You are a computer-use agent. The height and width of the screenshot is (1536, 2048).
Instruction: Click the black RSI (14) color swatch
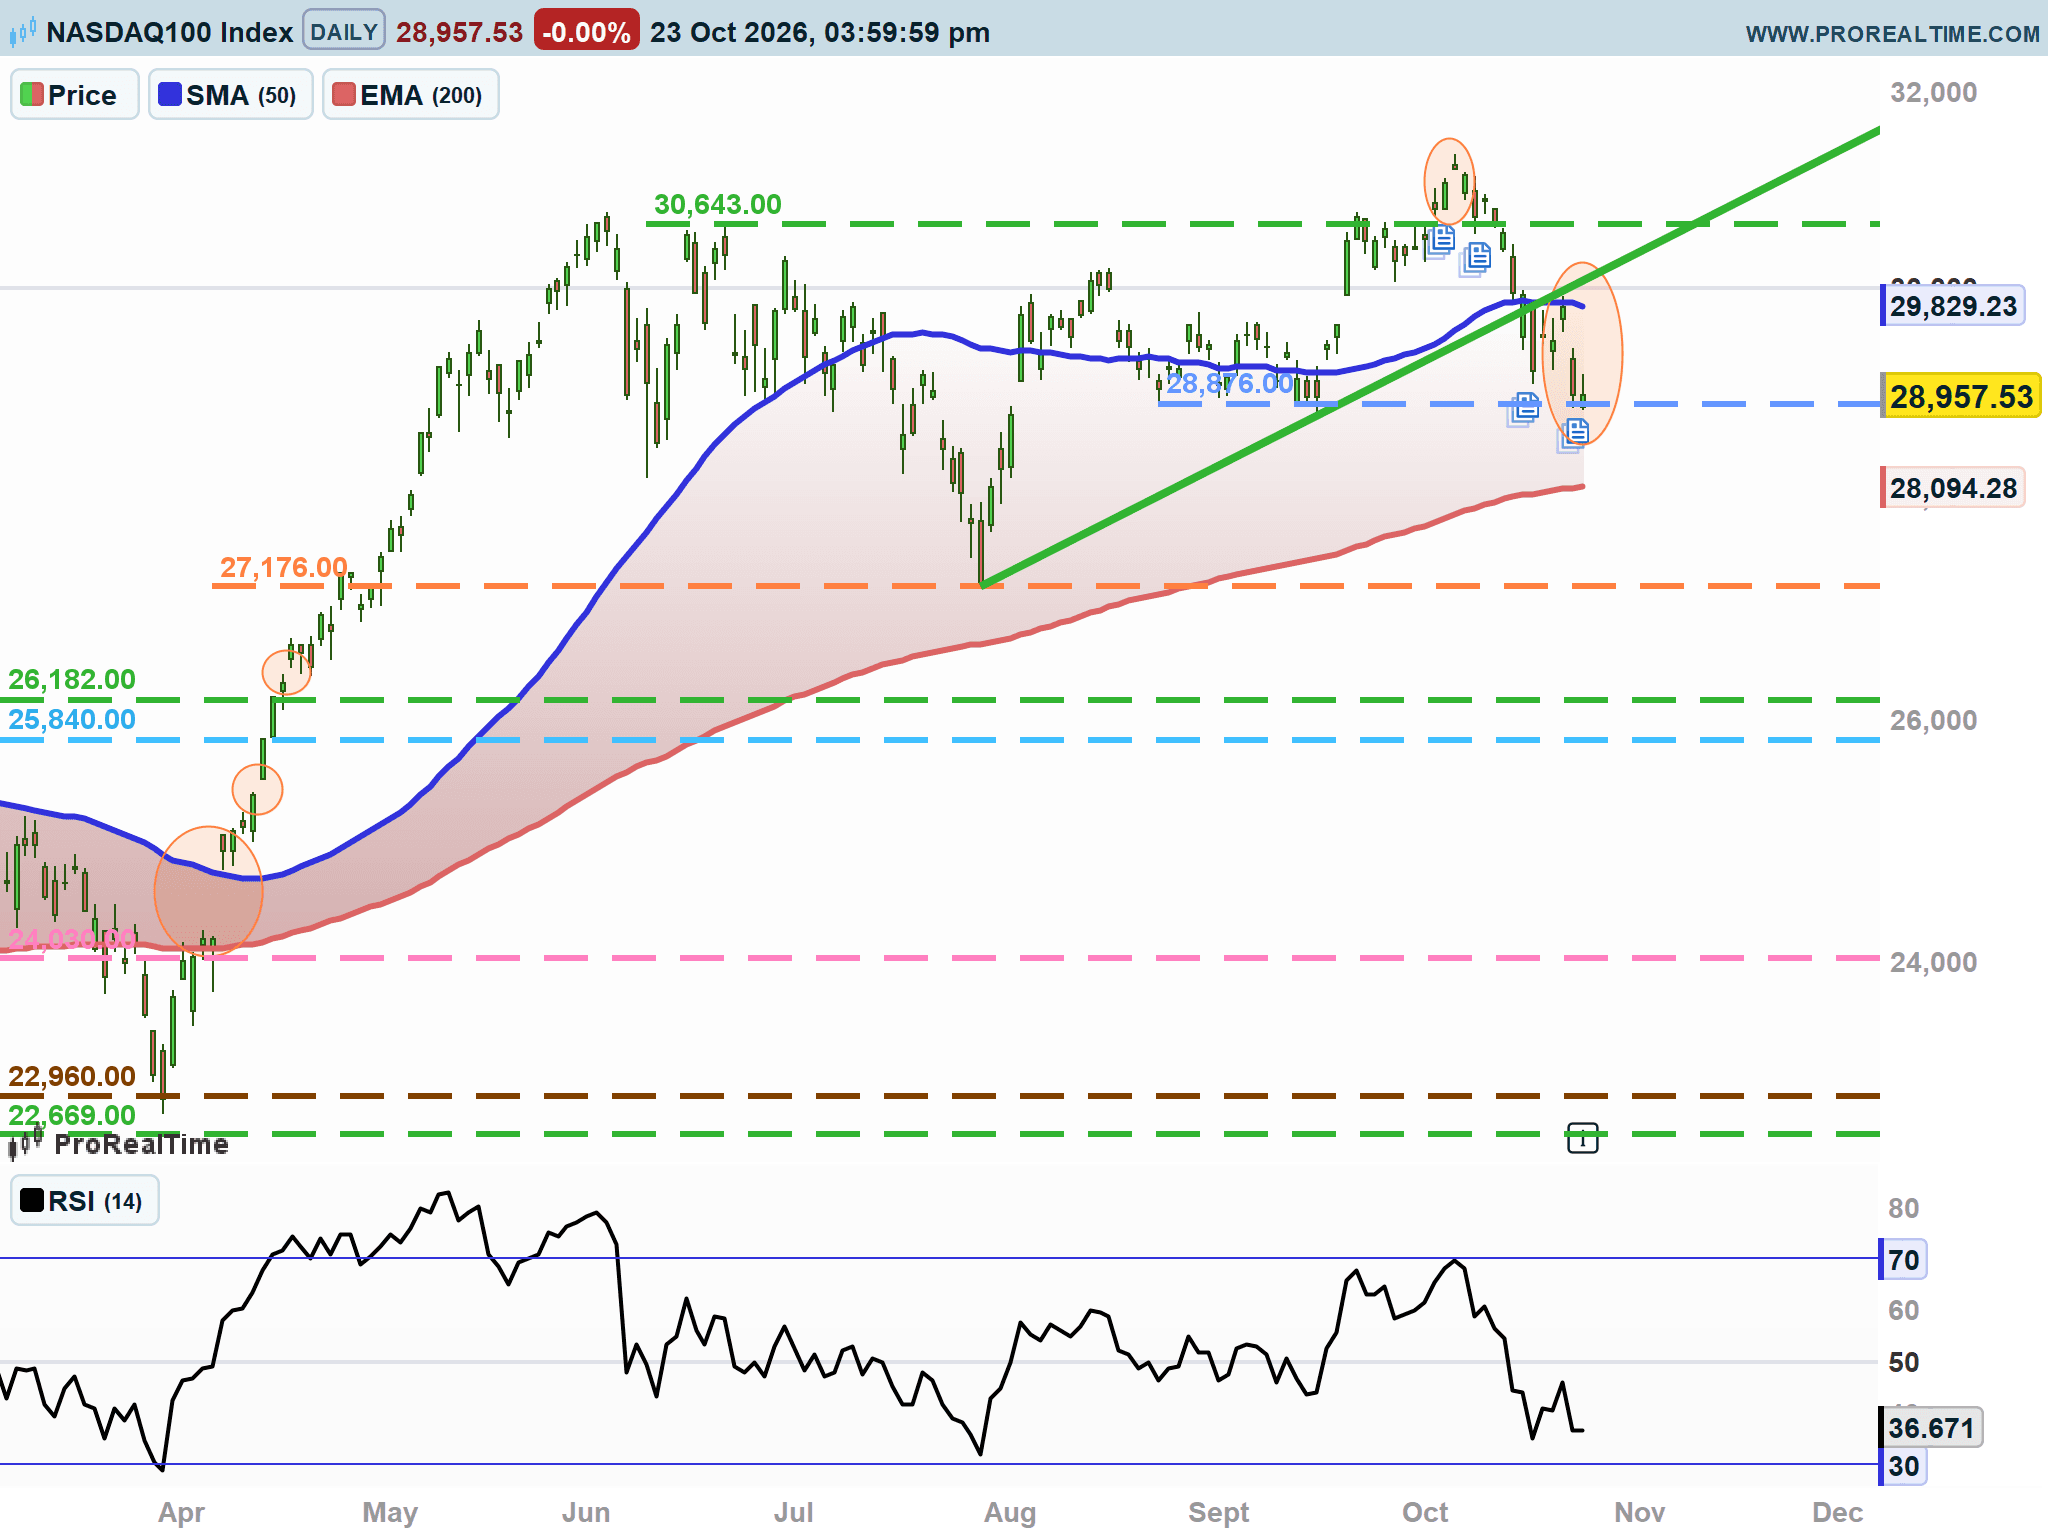32,1200
